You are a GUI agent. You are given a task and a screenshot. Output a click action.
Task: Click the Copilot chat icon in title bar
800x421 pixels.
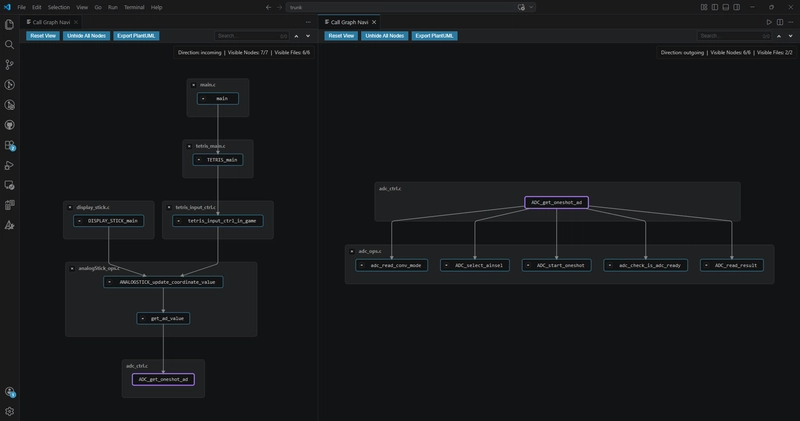click(521, 7)
